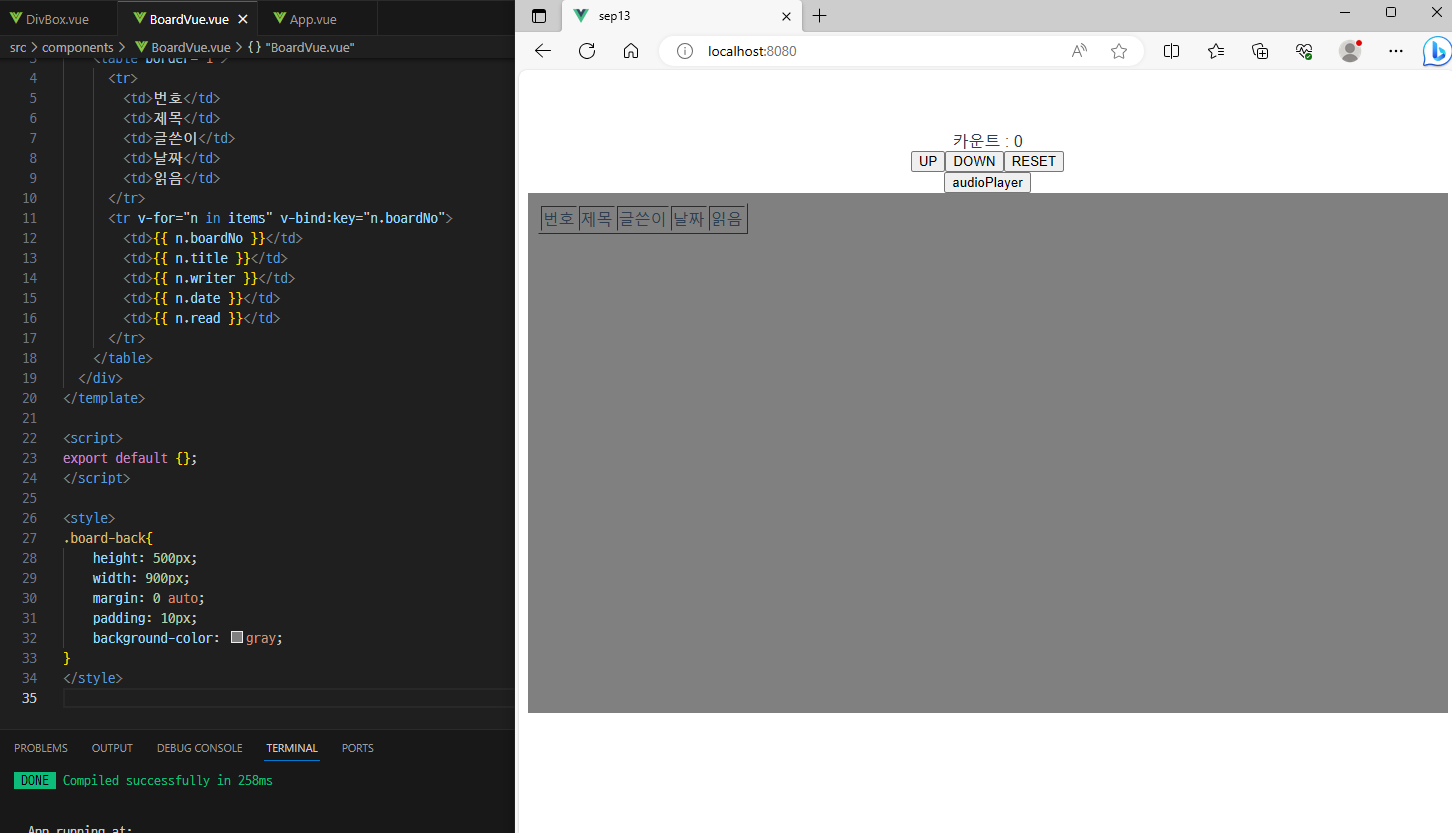The width and height of the screenshot is (1452, 833).
Task: Place cursor on empty line 35
Action: [288, 698]
